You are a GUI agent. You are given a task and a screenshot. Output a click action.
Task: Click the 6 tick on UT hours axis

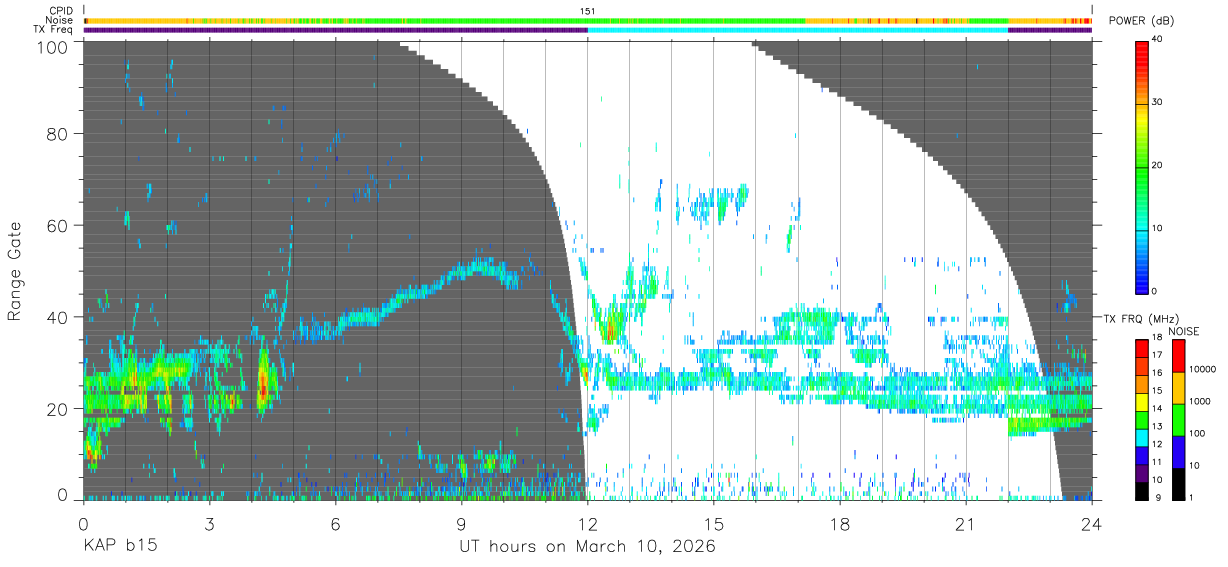click(x=335, y=523)
